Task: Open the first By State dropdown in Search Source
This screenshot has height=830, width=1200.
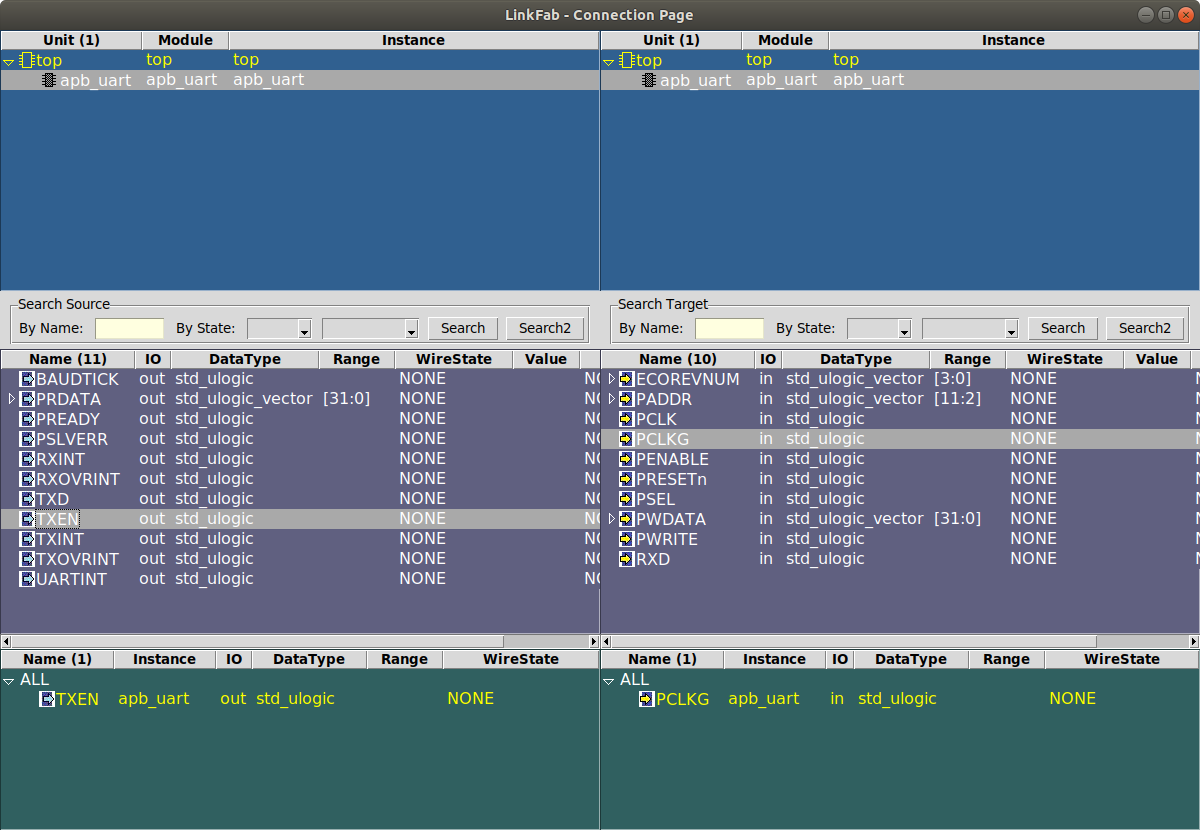Action: coord(279,328)
